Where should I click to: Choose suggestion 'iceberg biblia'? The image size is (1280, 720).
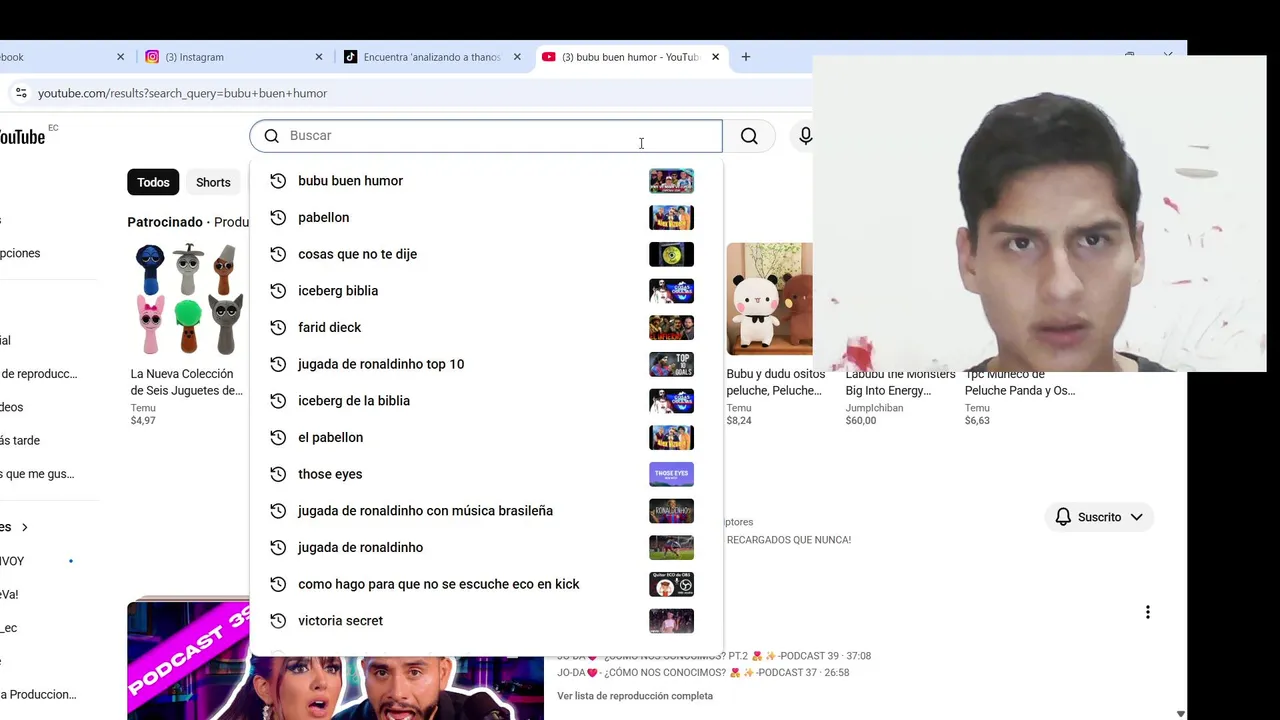486,291
